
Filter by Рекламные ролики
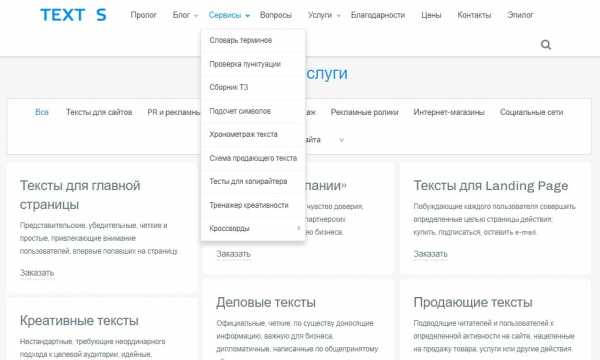click(x=364, y=112)
